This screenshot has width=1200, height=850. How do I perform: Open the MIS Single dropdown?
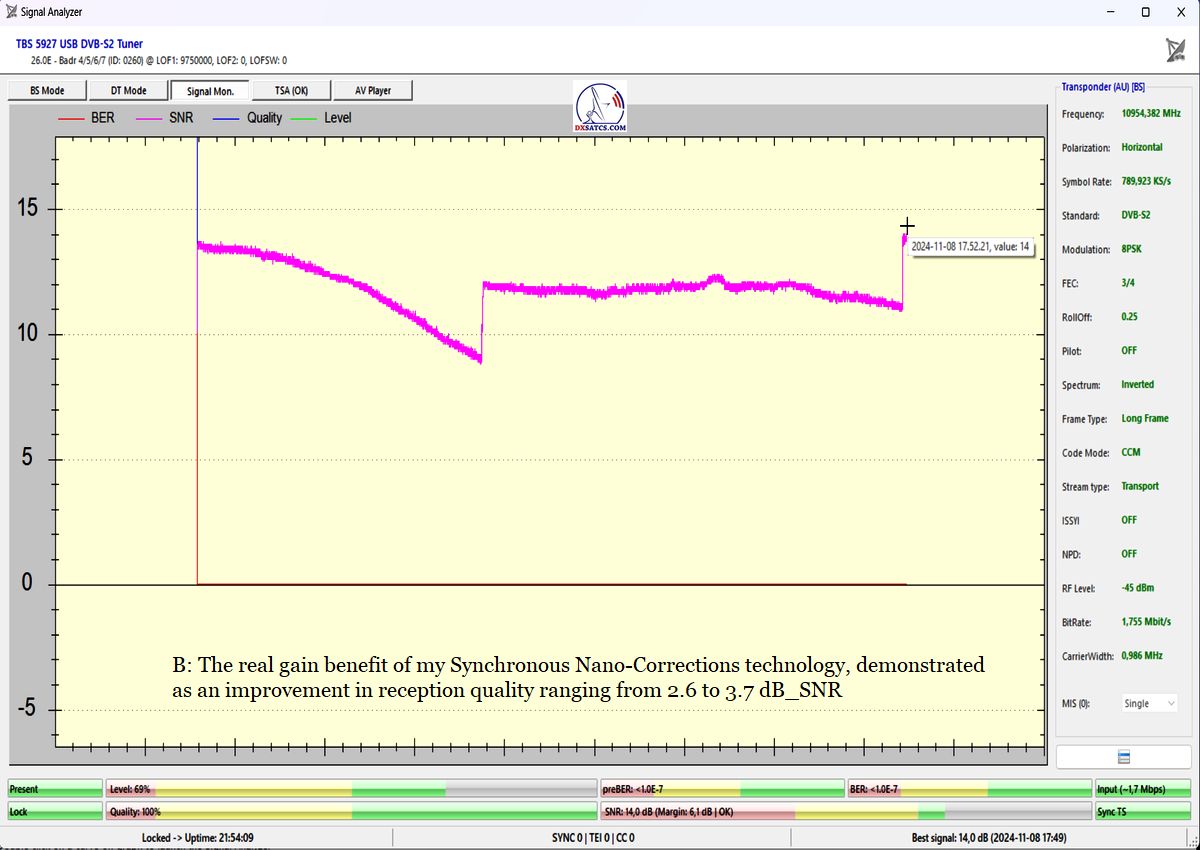pyautogui.click(x=1148, y=703)
